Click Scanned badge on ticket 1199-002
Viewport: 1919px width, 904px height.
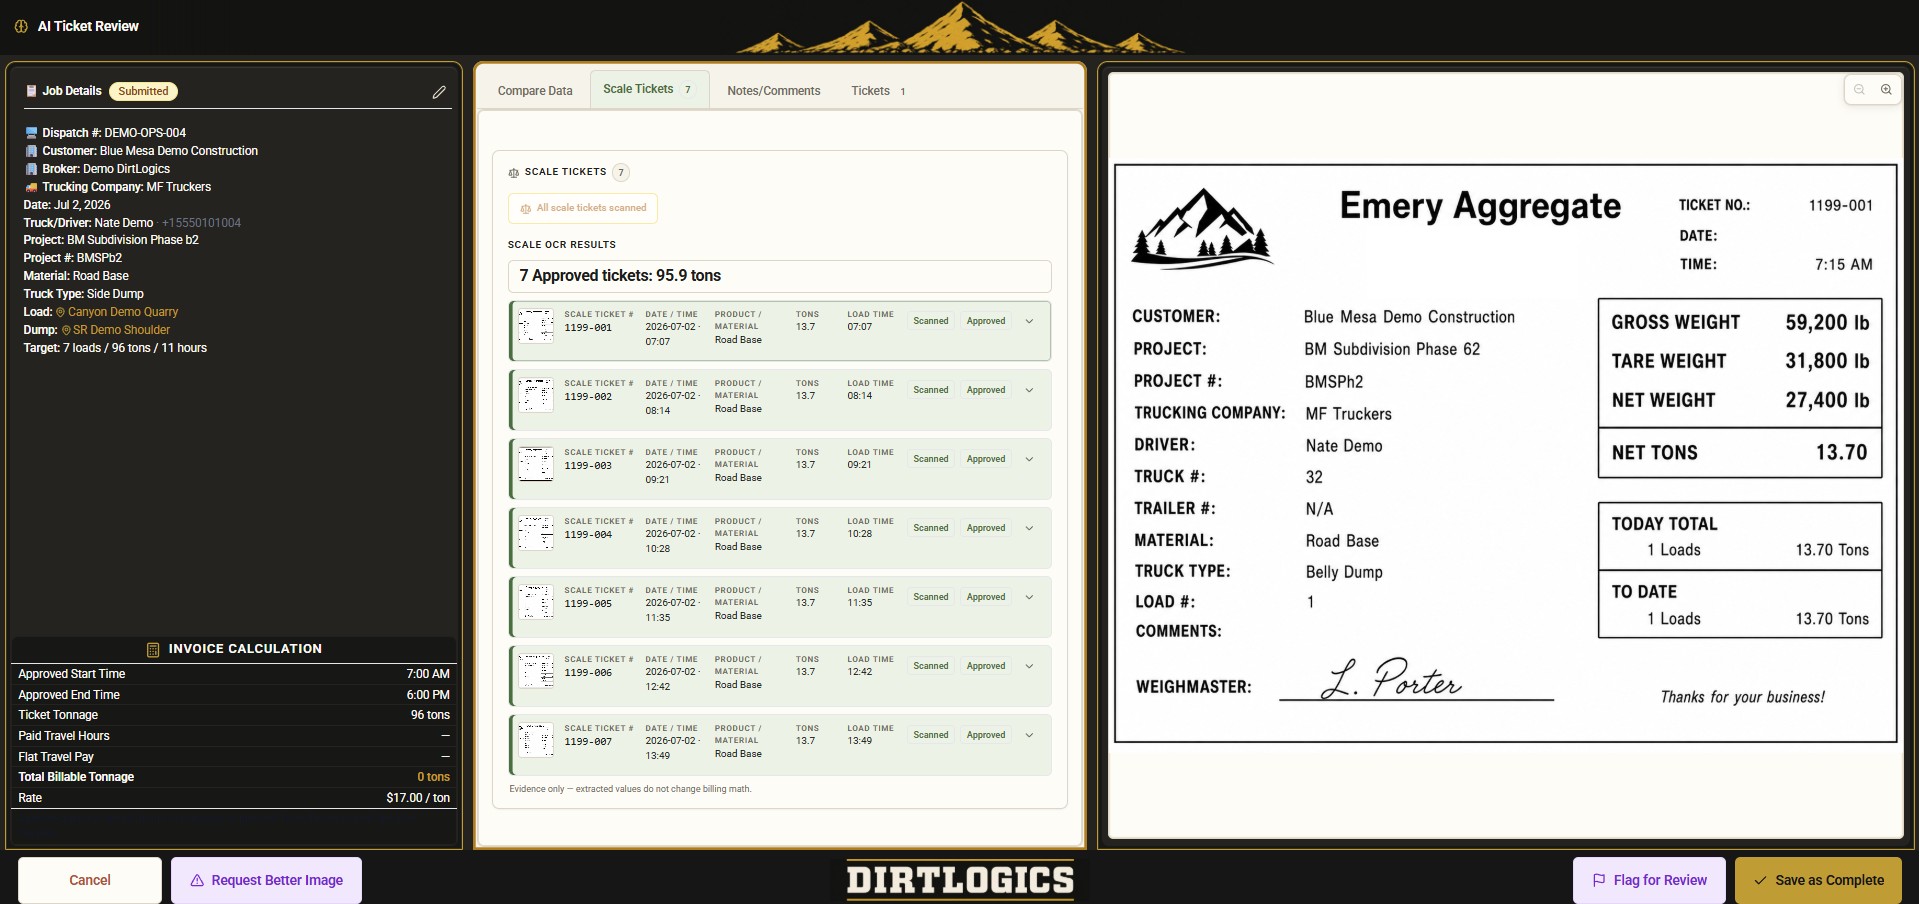[x=930, y=390]
